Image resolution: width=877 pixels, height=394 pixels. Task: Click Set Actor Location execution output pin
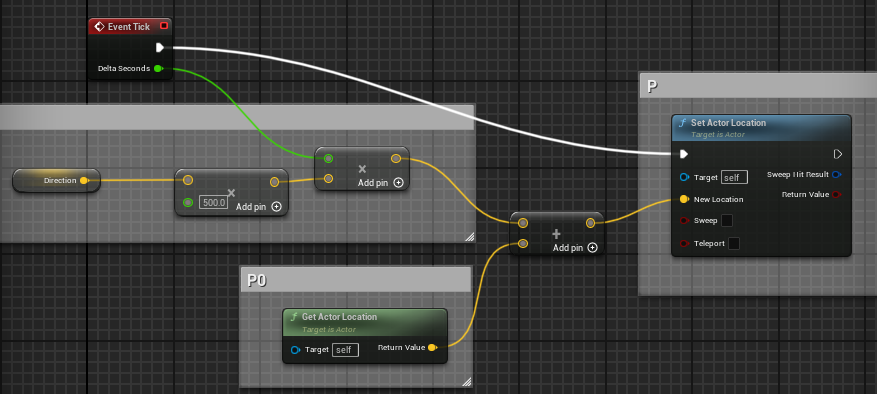coord(837,153)
